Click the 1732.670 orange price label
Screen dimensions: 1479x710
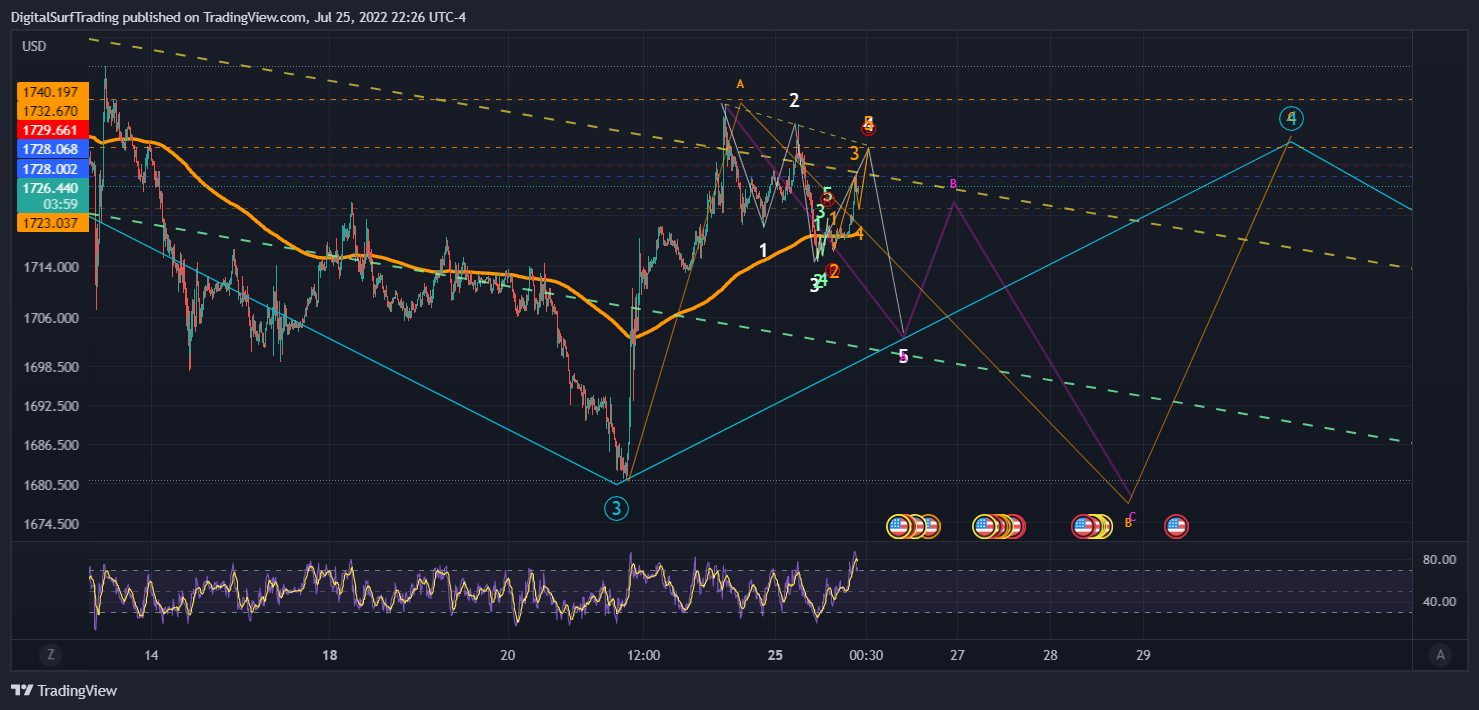pyautogui.click(x=53, y=111)
